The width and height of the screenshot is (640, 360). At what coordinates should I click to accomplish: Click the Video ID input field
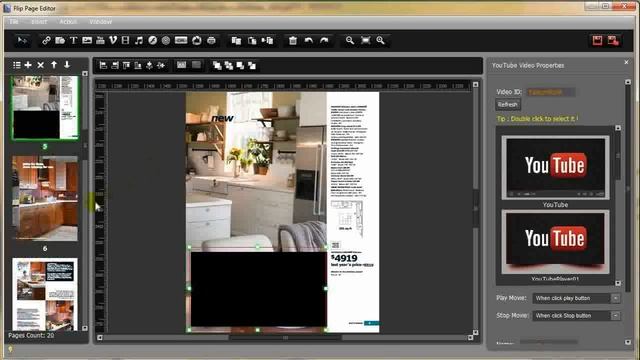[551, 92]
